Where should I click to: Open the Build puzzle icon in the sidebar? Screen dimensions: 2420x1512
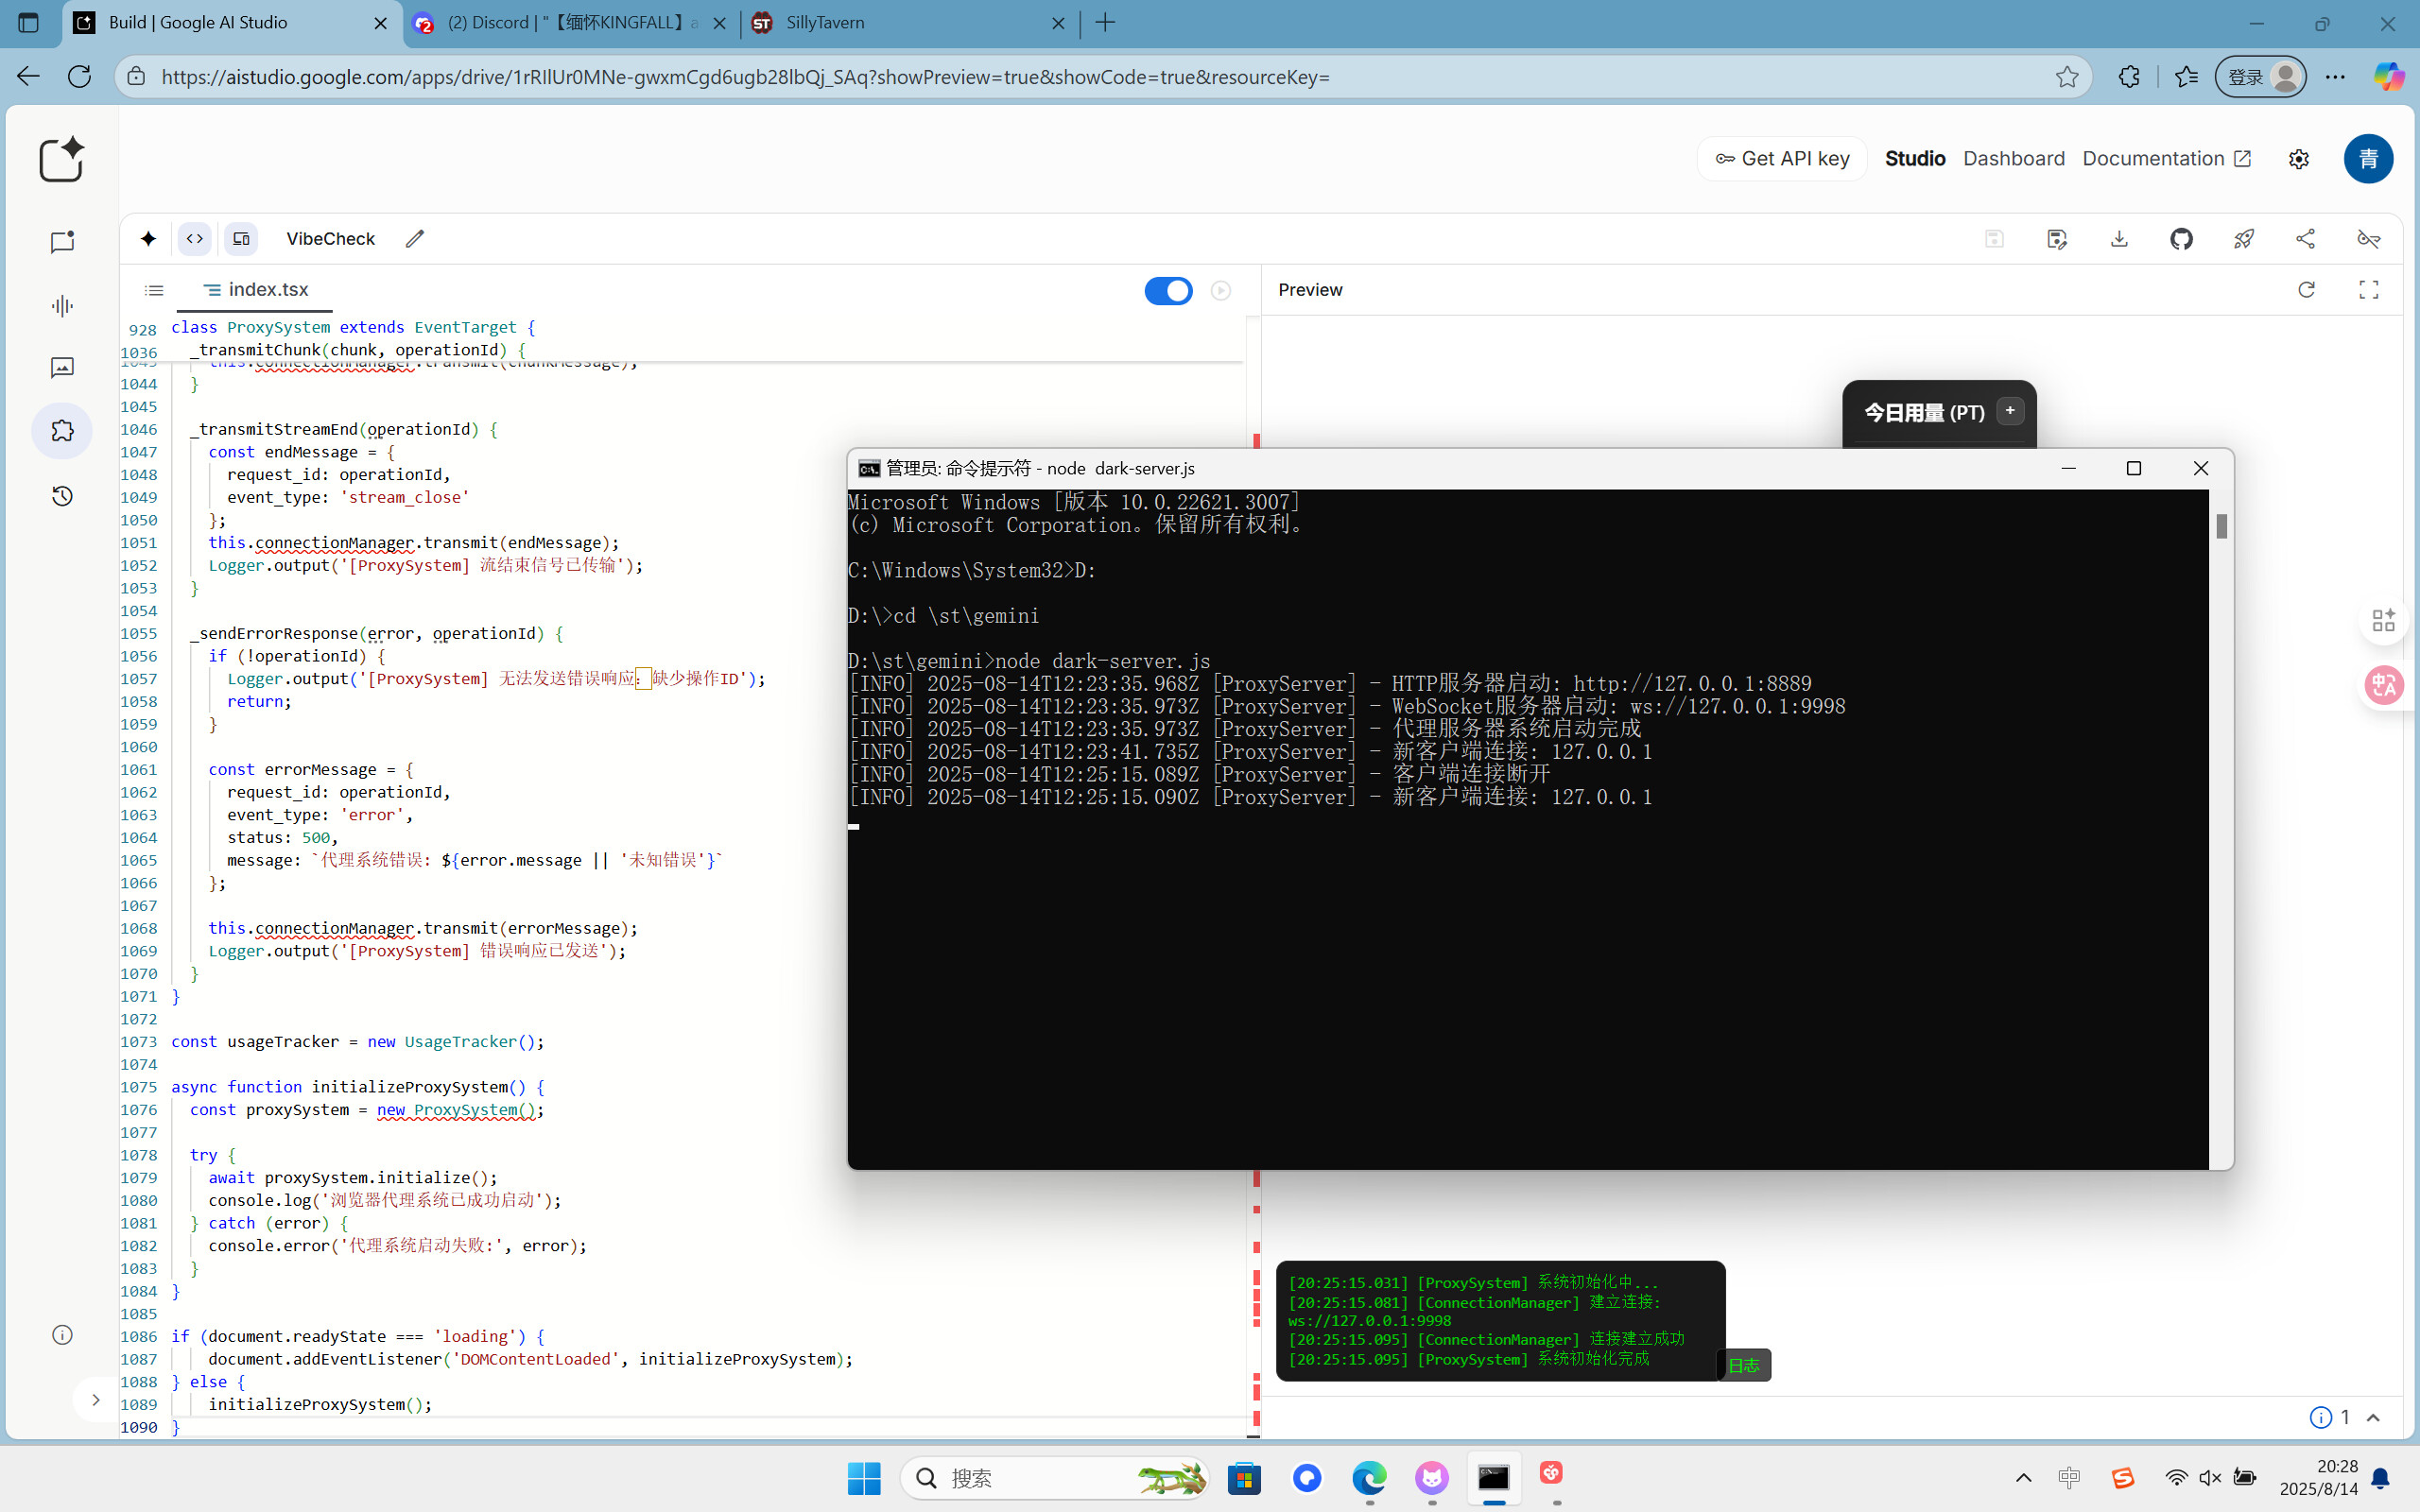62,431
